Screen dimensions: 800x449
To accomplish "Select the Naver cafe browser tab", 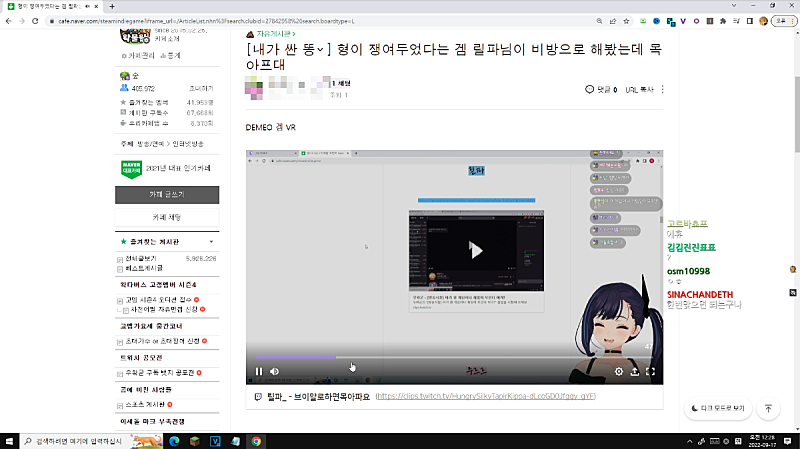I will click(48, 6).
